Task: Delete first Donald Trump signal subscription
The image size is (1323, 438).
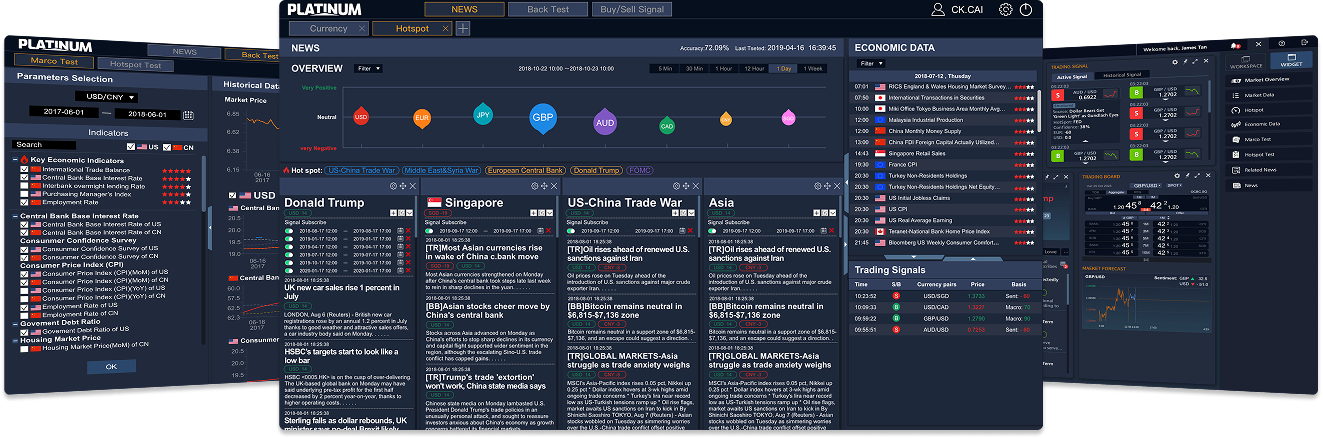Action: [408, 231]
